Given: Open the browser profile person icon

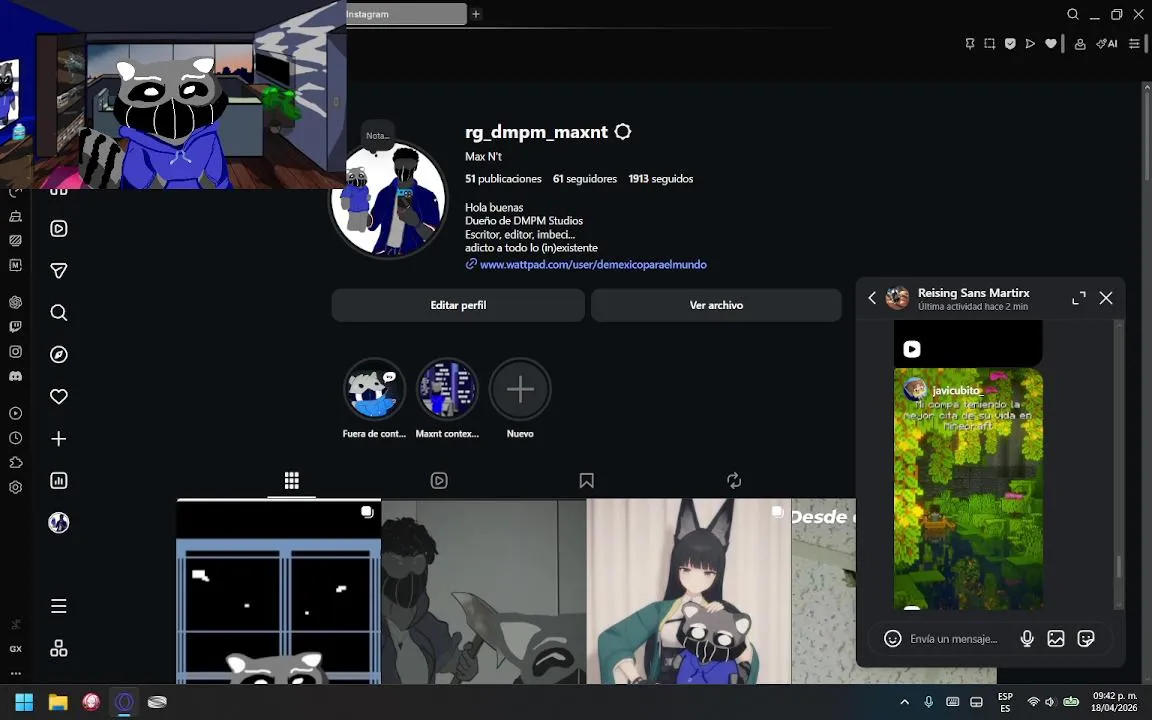Looking at the screenshot, I should tap(1080, 44).
